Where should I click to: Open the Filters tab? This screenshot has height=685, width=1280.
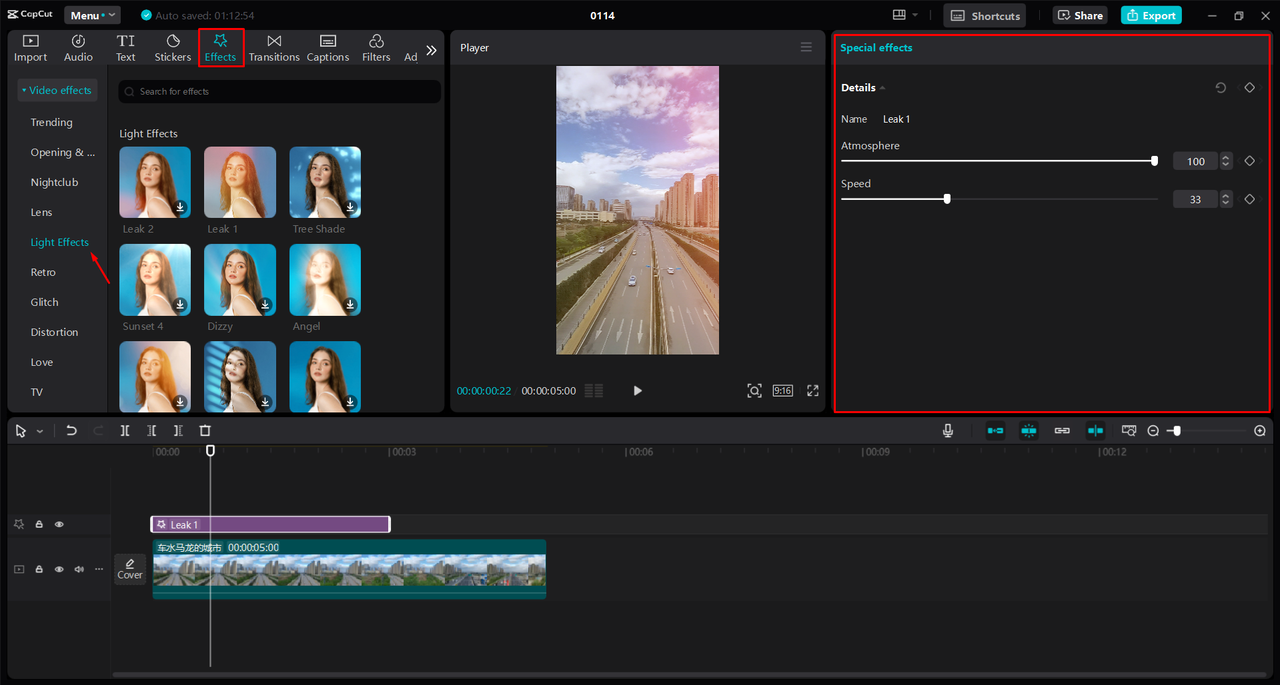tap(376, 47)
